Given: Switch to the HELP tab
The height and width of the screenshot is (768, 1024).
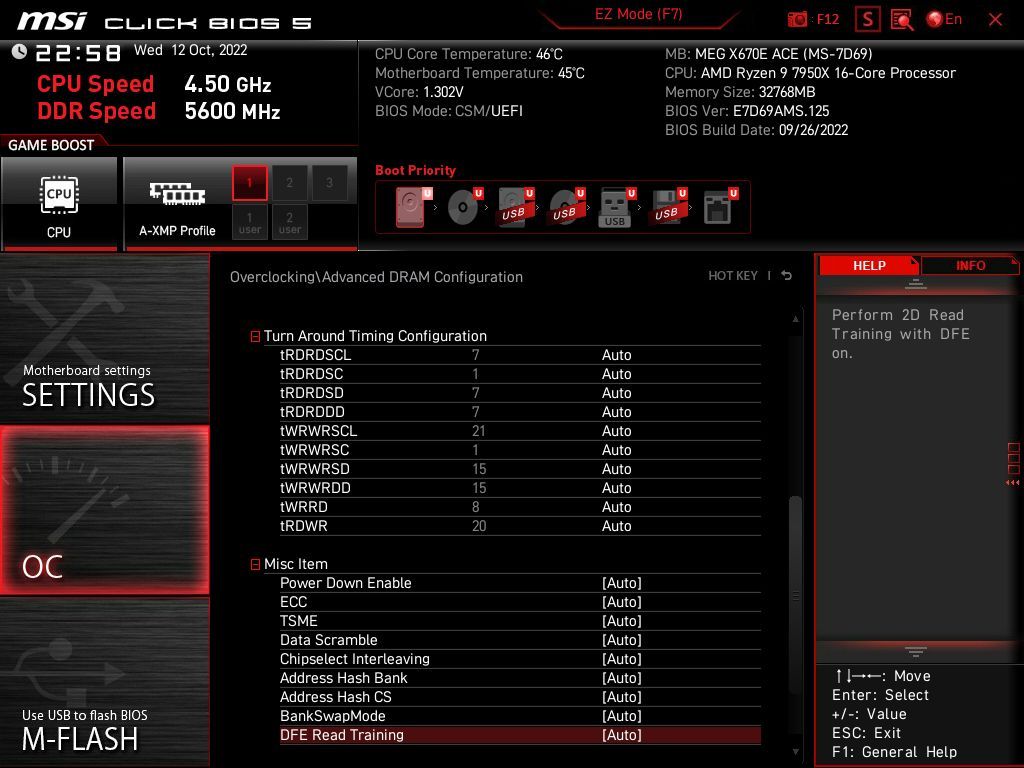Looking at the screenshot, I should (x=869, y=266).
